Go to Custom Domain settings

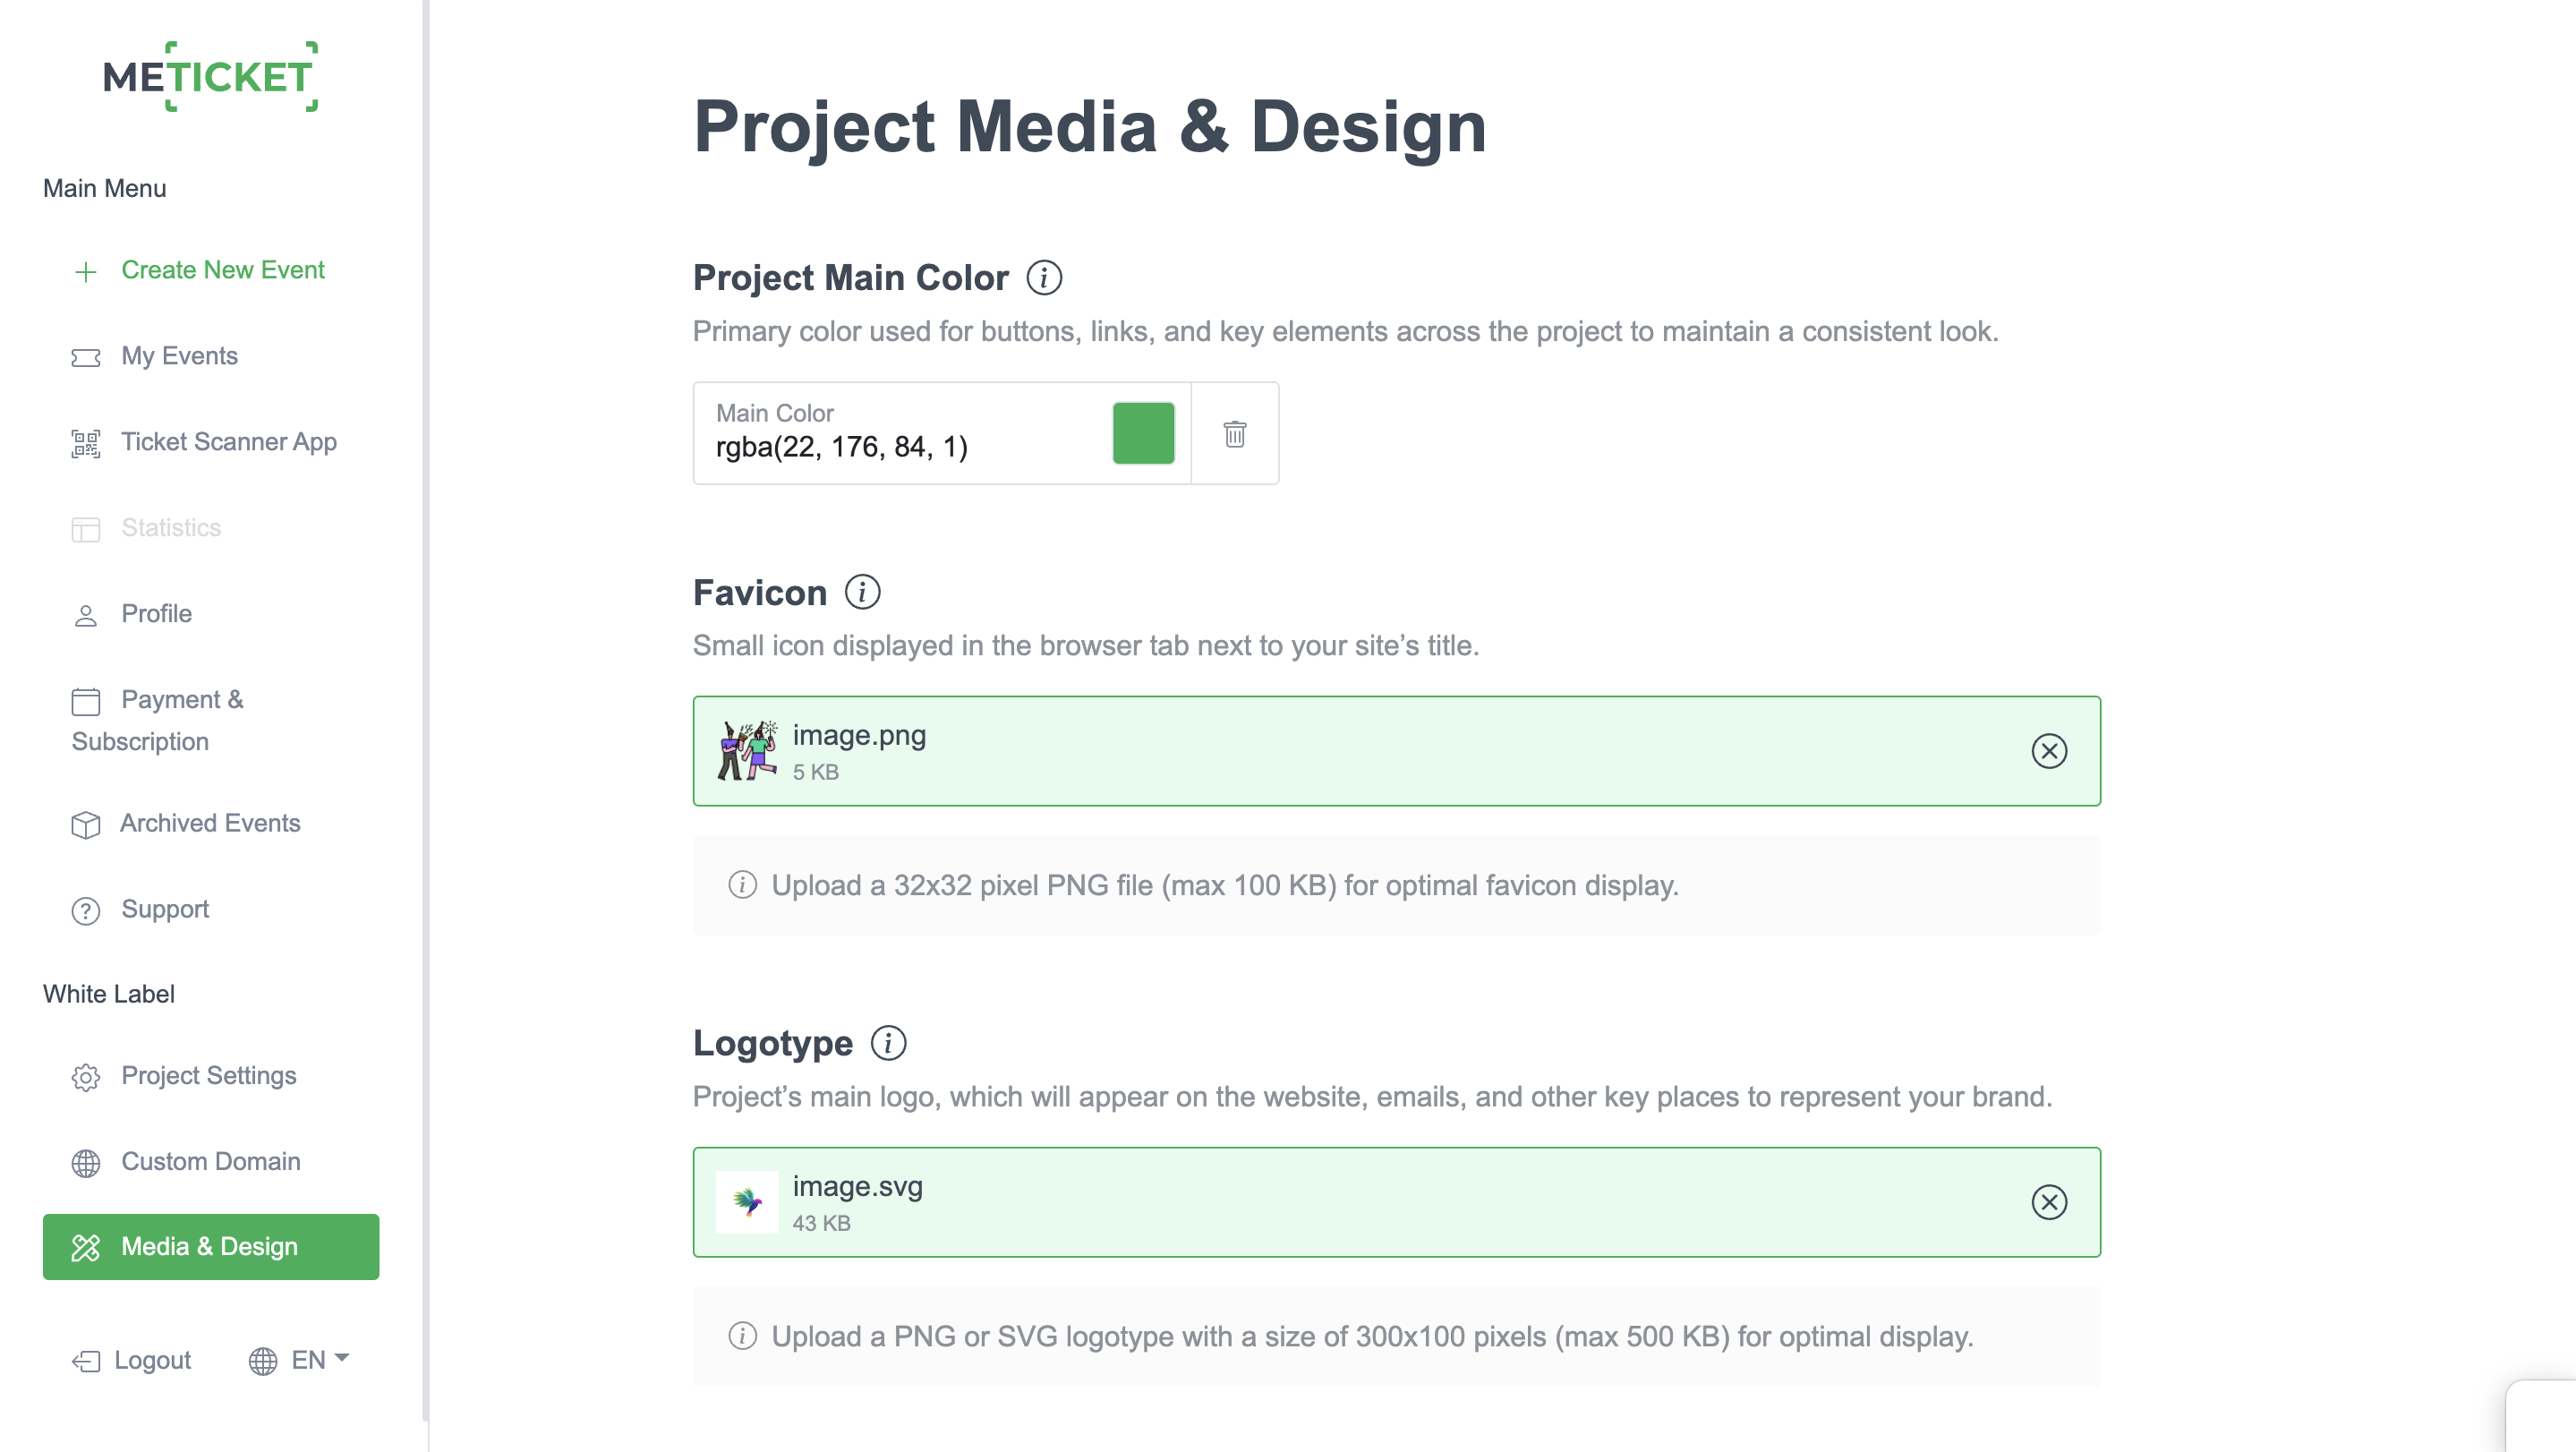210,1161
